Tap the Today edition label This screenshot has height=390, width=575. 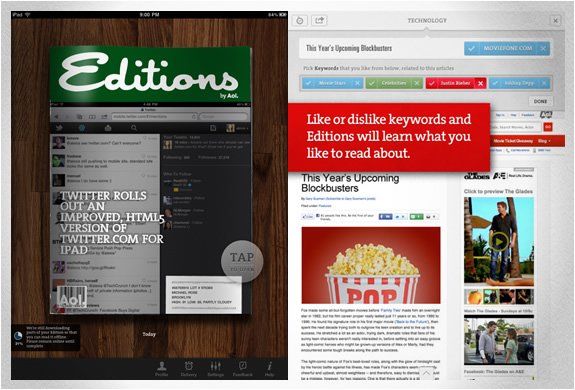(149, 334)
